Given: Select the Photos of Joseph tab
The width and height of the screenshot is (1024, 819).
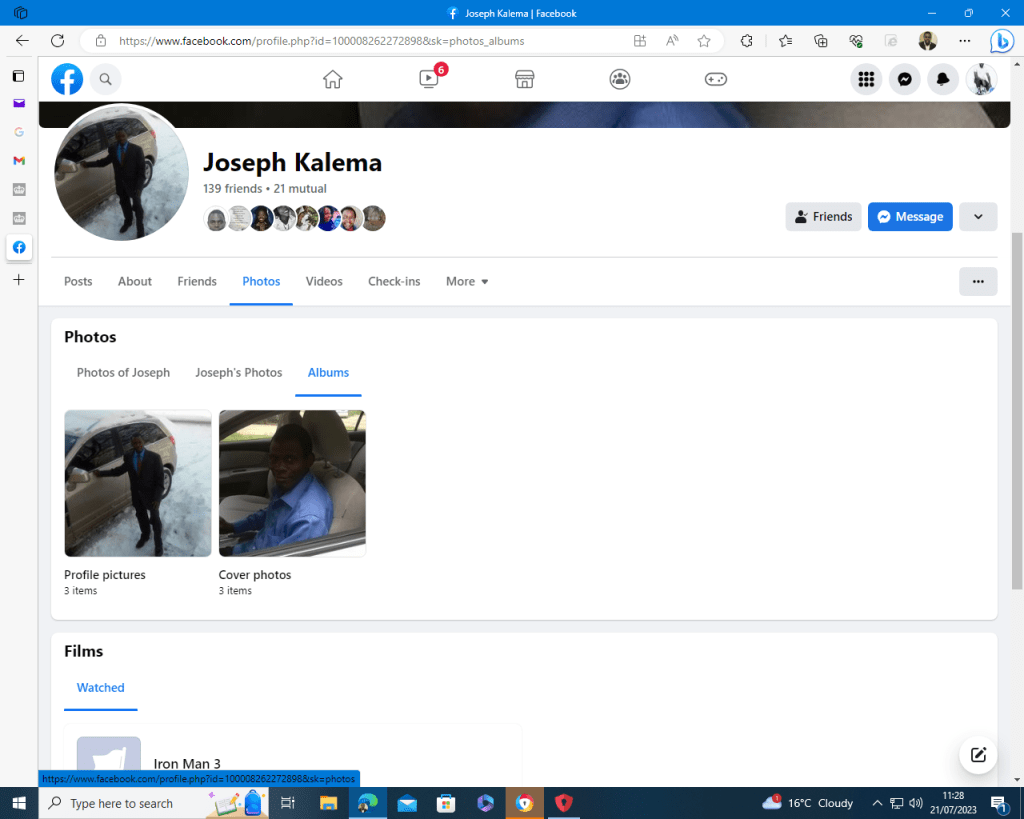Looking at the screenshot, I should point(123,373).
